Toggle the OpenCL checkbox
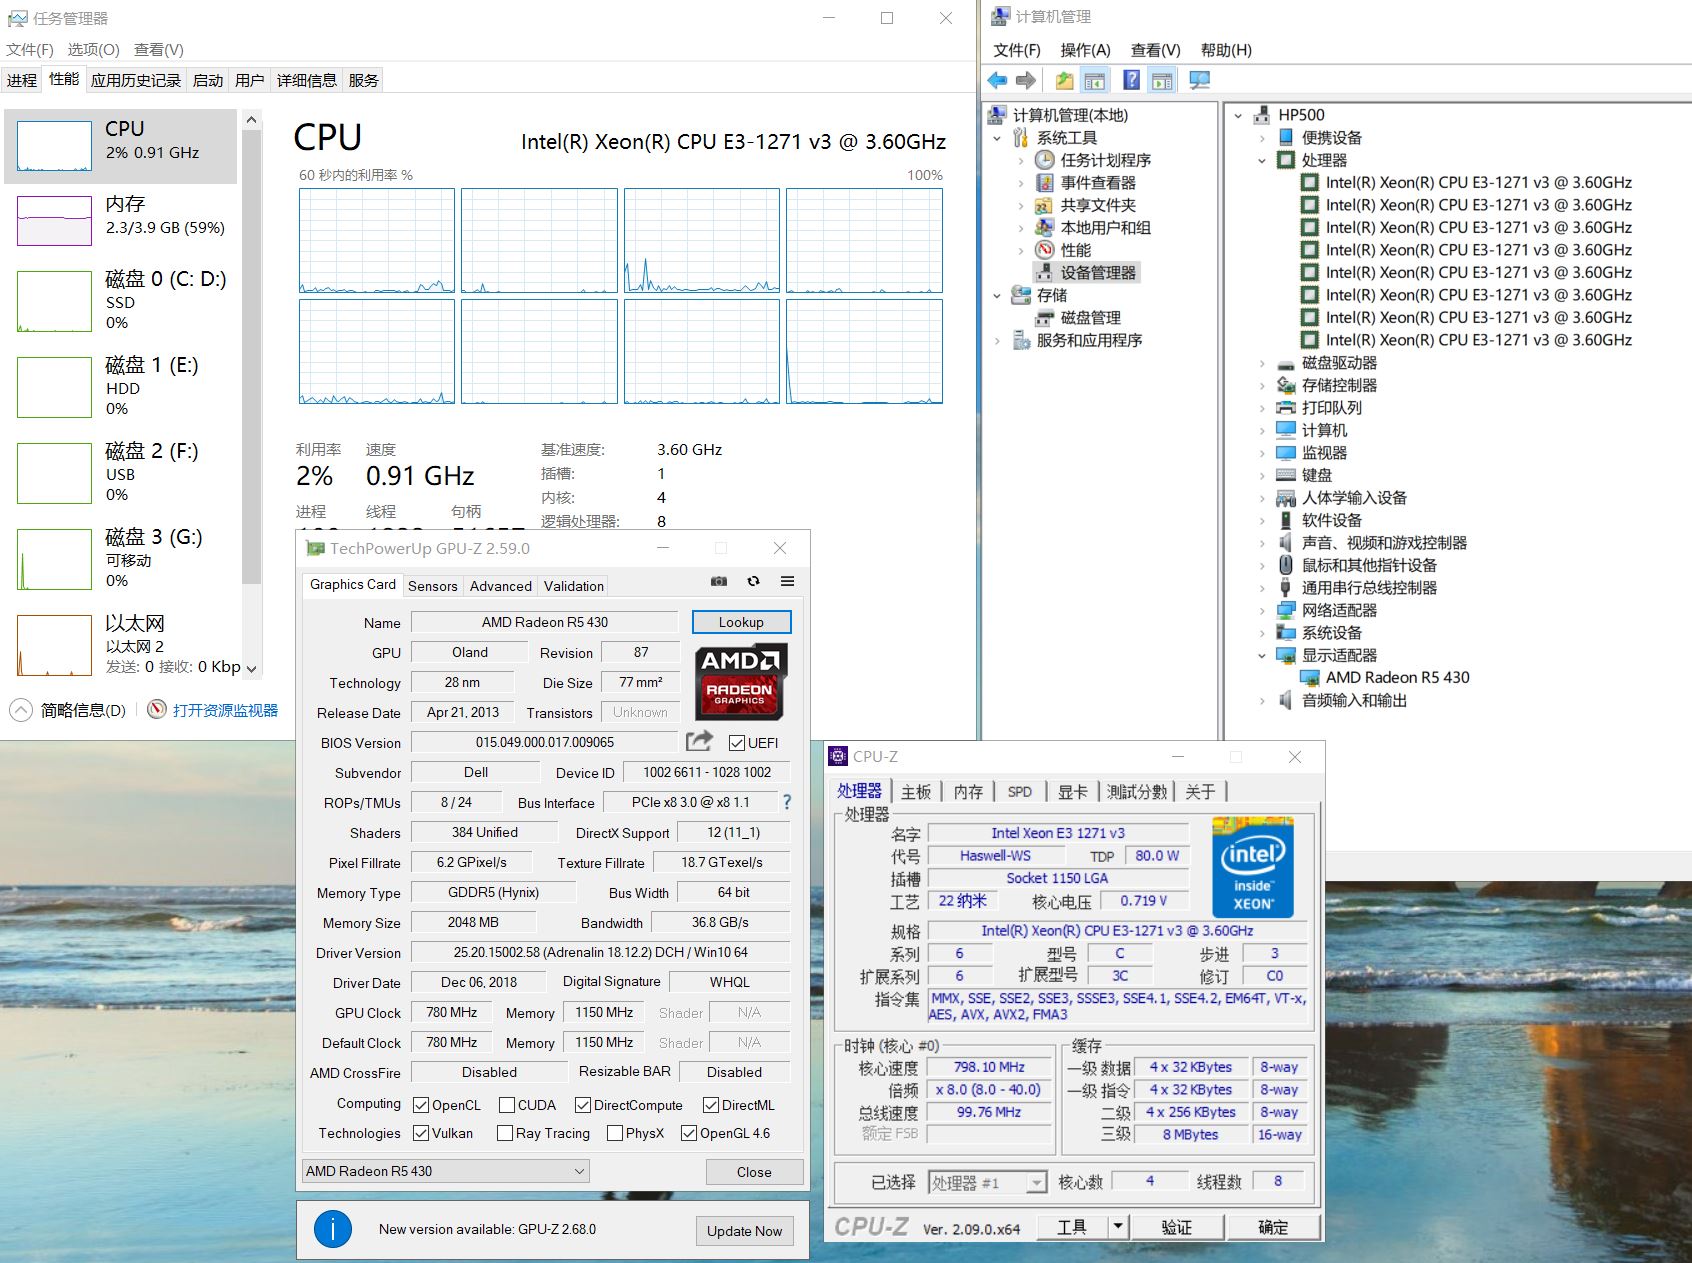The image size is (1692, 1263). [421, 1105]
